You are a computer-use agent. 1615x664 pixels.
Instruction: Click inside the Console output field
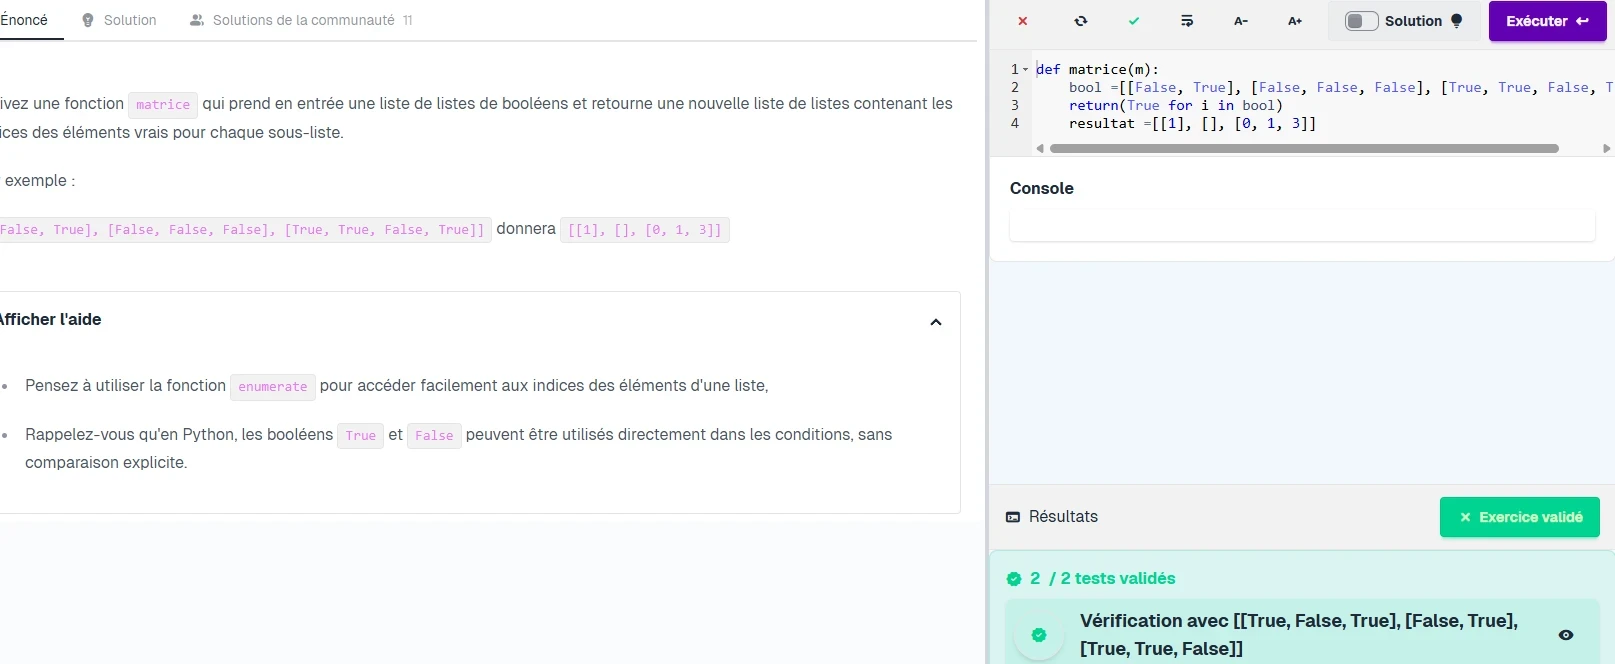click(x=1301, y=227)
